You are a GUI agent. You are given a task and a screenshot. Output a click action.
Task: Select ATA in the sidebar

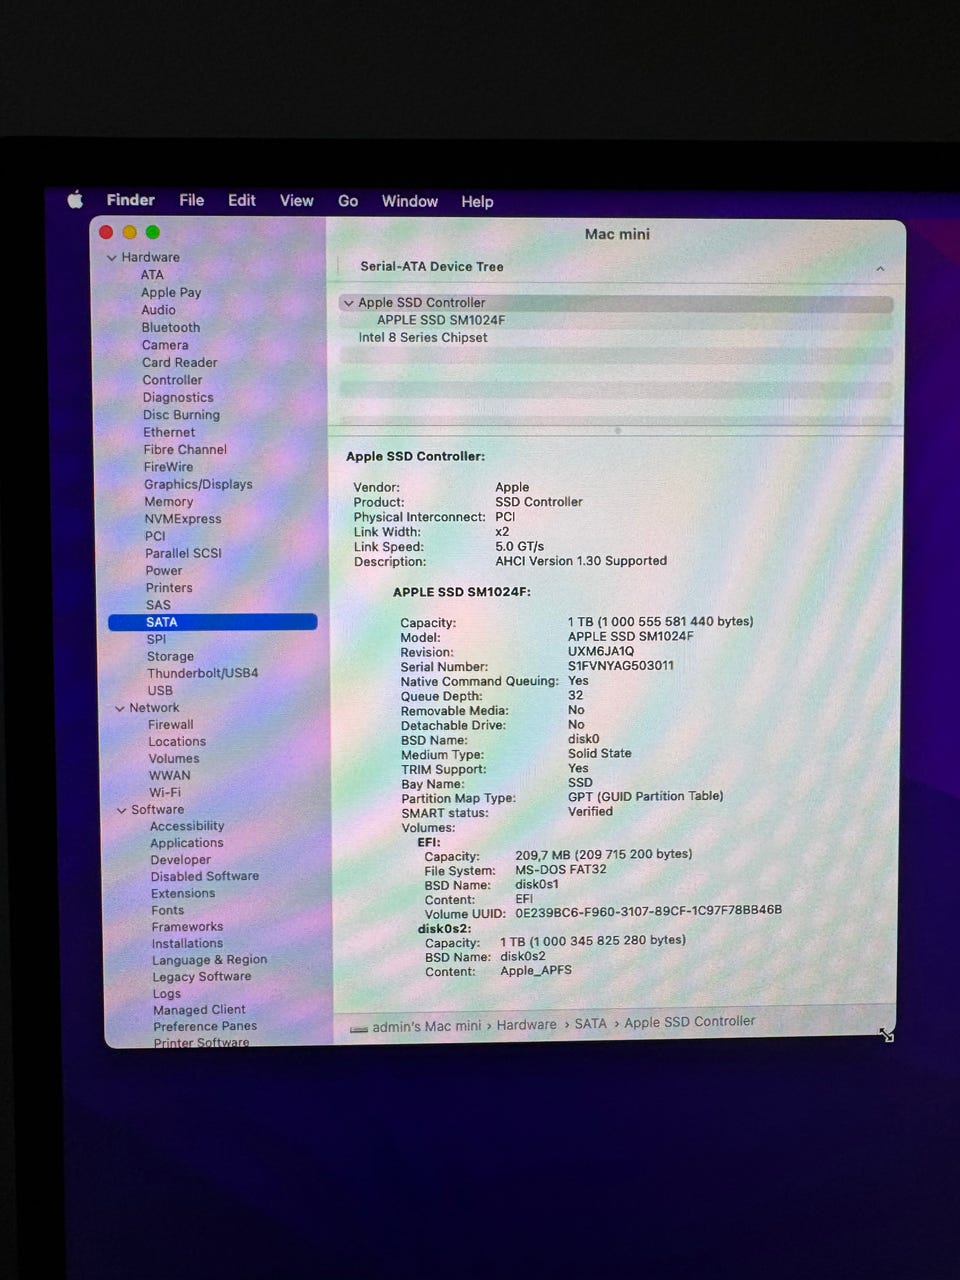152,275
